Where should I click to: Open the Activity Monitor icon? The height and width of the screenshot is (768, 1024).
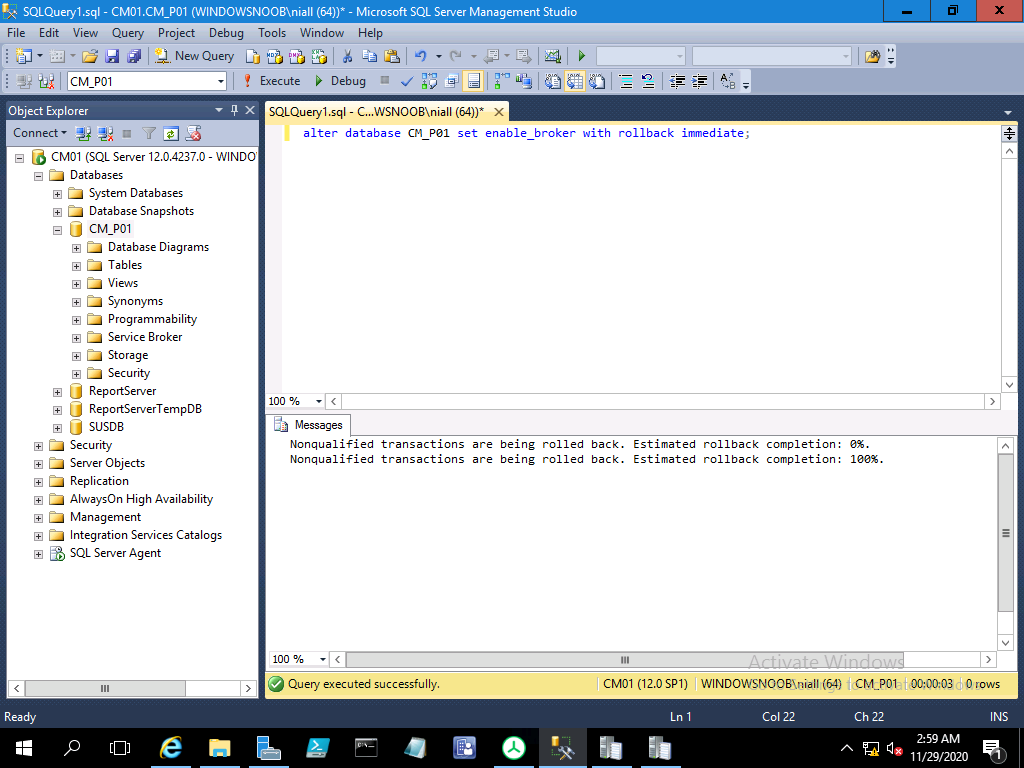(x=552, y=56)
